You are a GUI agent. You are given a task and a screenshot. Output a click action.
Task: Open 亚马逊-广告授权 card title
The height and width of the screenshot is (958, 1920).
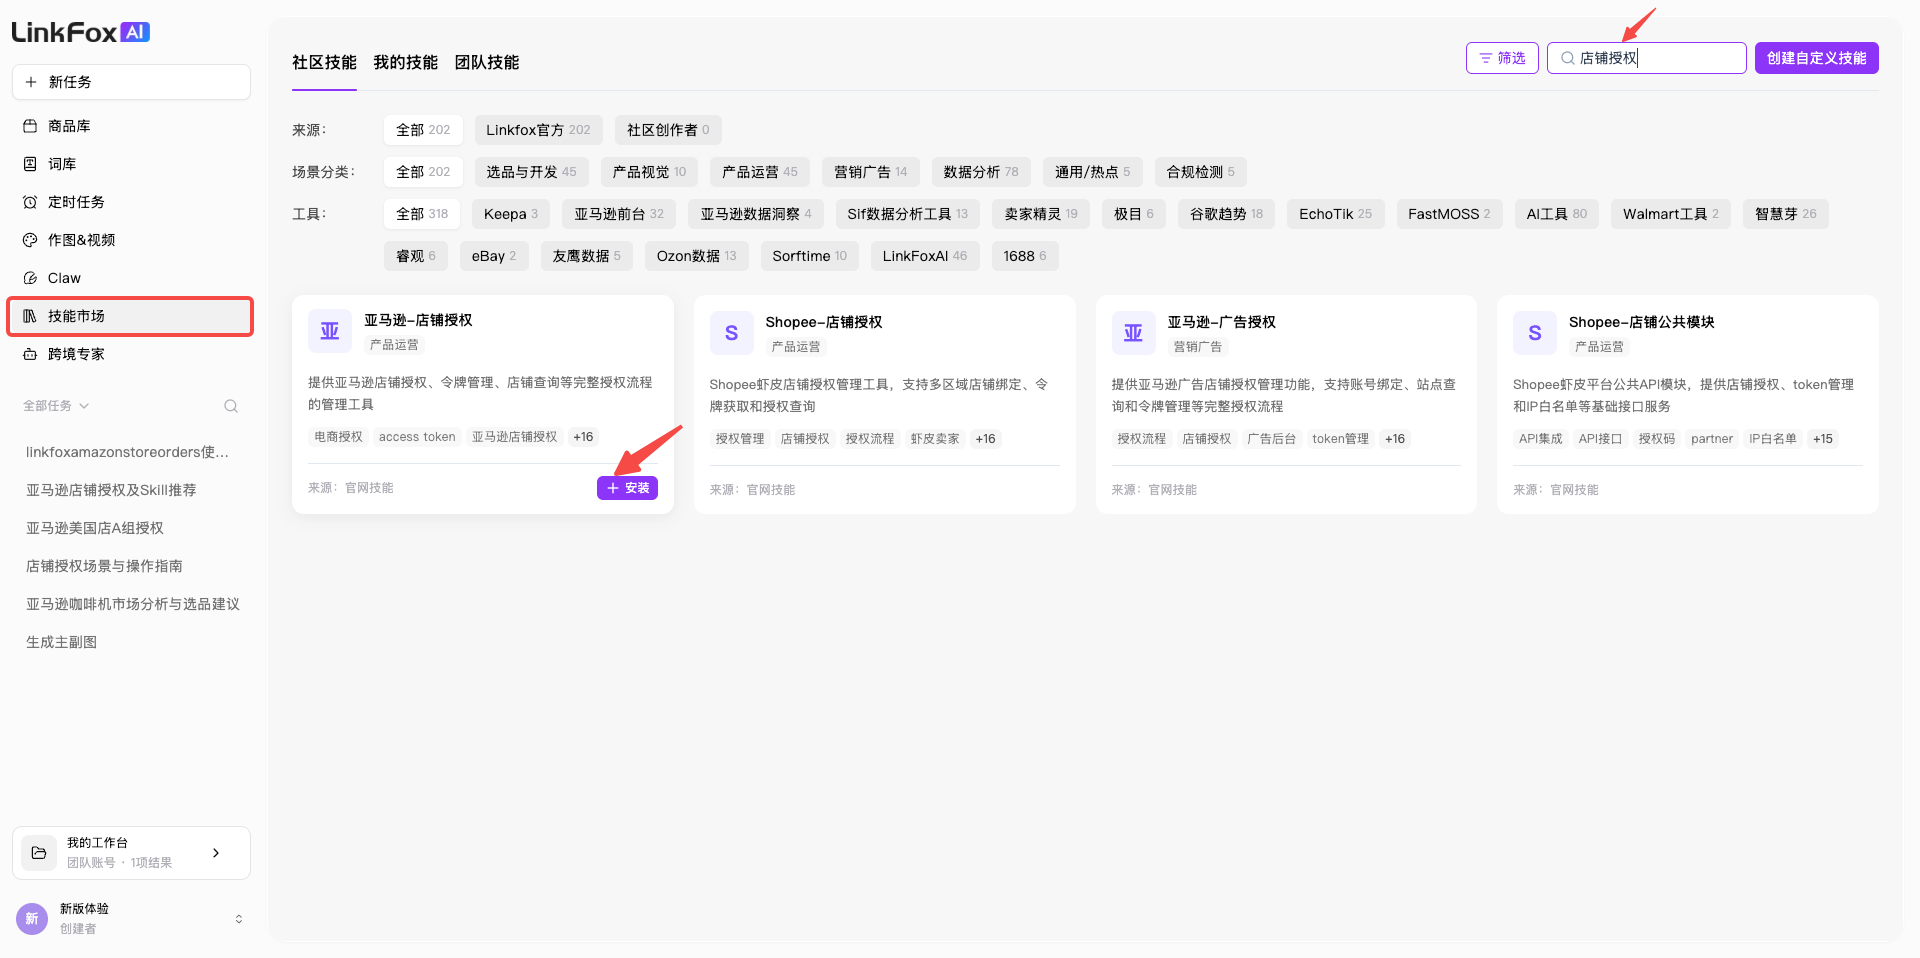(x=1222, y=322)
